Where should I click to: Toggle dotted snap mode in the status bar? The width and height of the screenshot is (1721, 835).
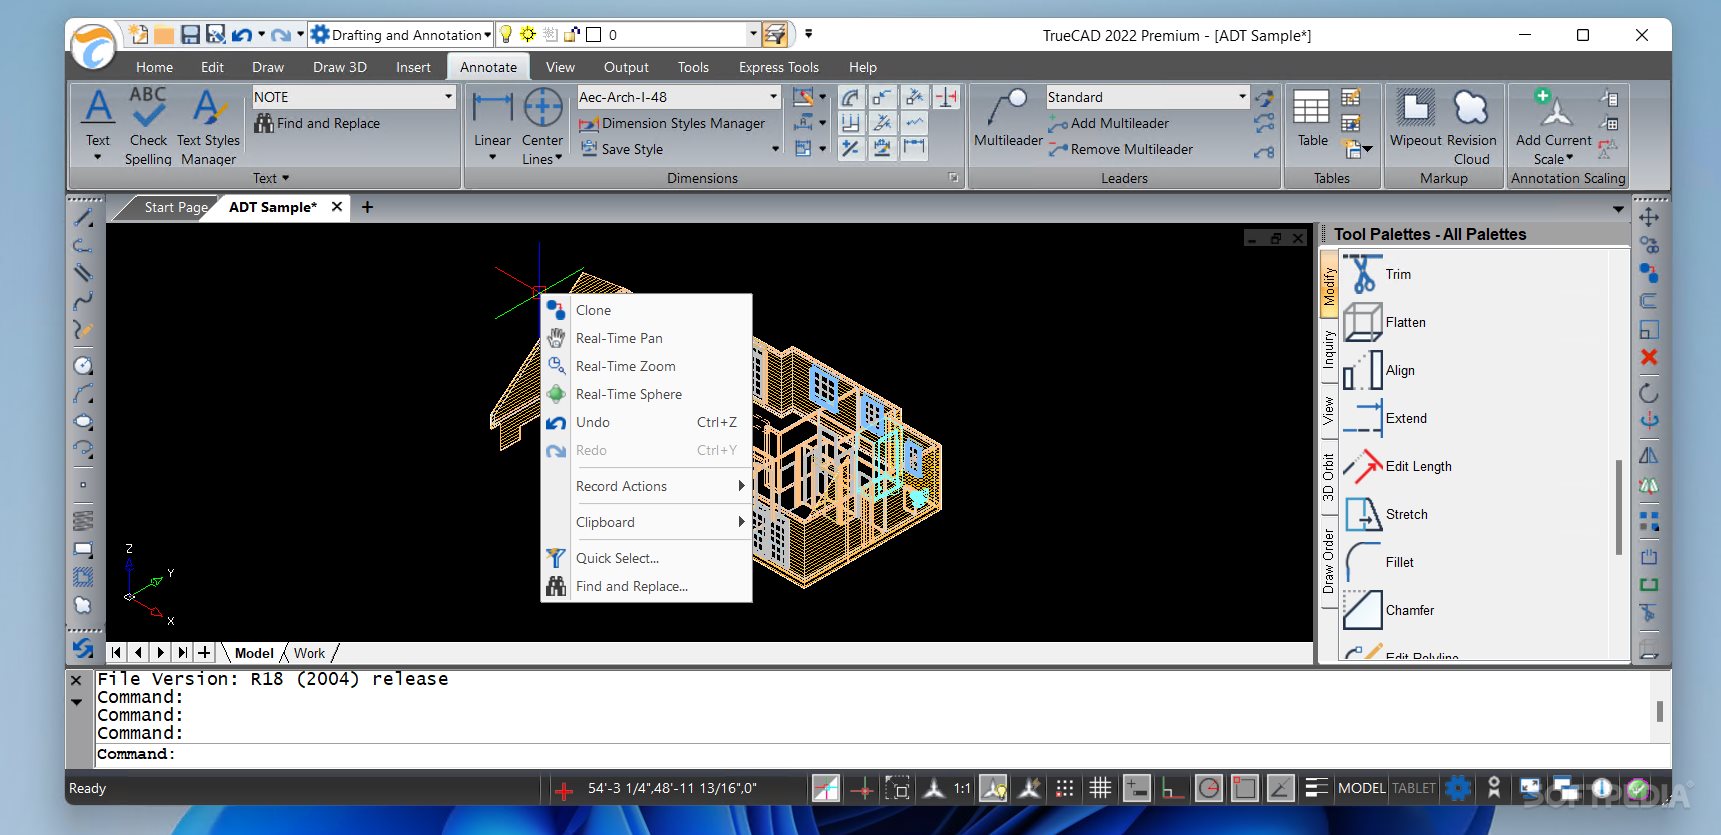(1065, 788)
